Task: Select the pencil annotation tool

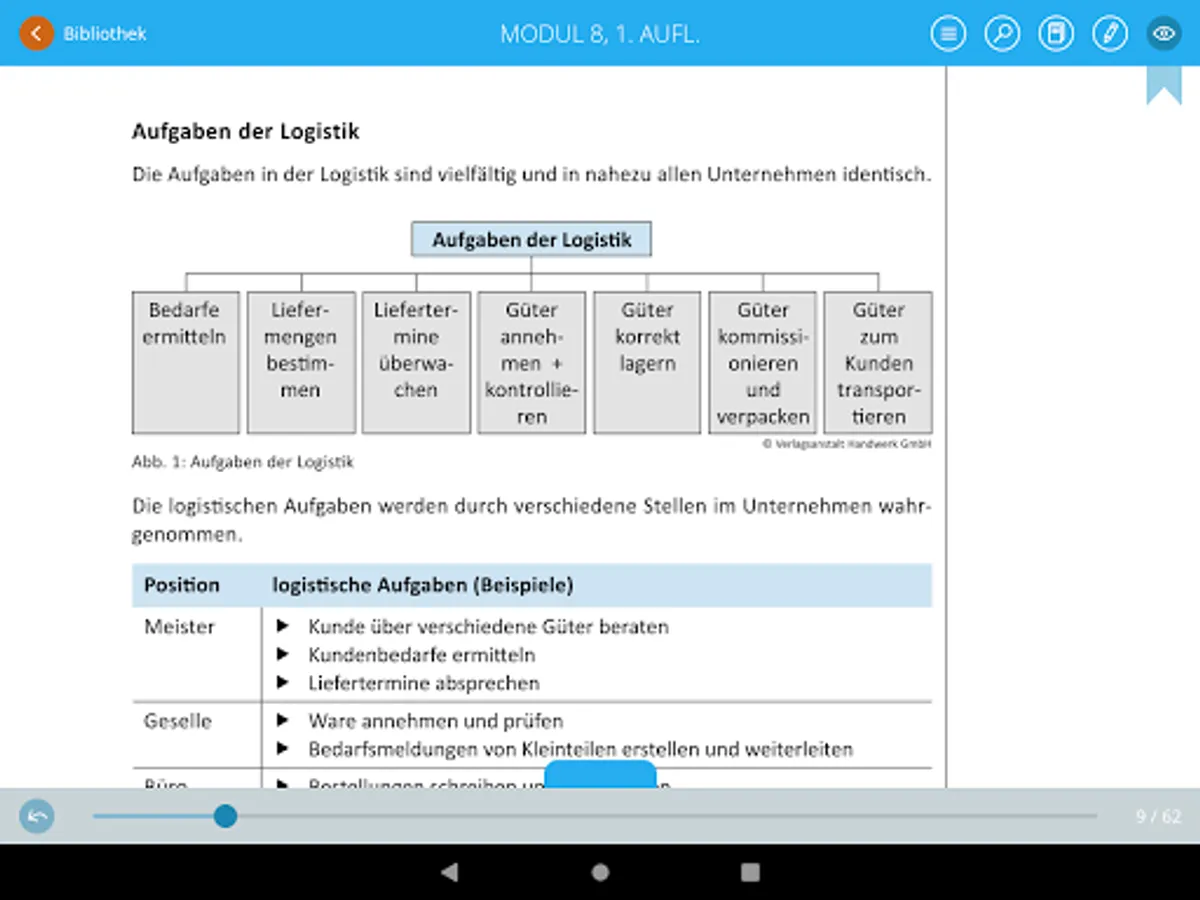Action: click(x=1109, y=33)
